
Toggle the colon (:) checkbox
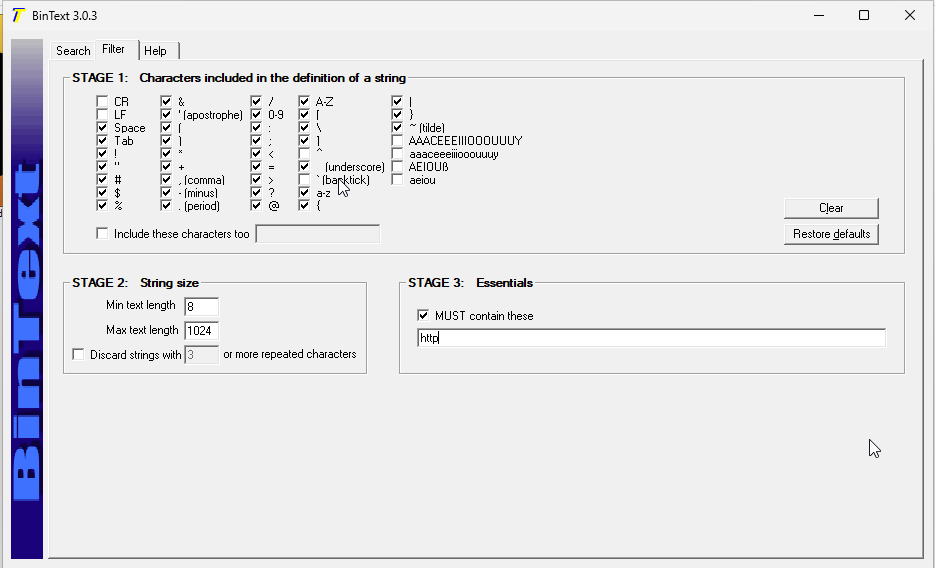tap(256, 128)
